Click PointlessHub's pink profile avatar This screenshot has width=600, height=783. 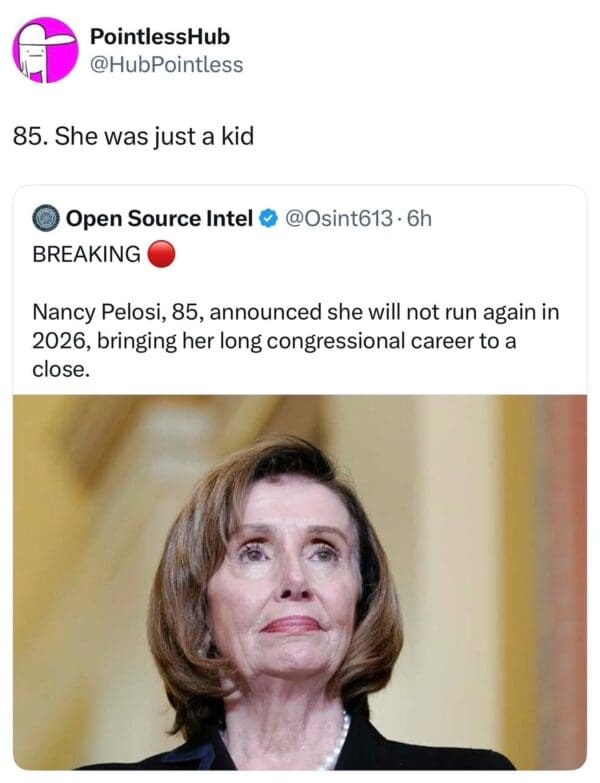click(45, 49)
